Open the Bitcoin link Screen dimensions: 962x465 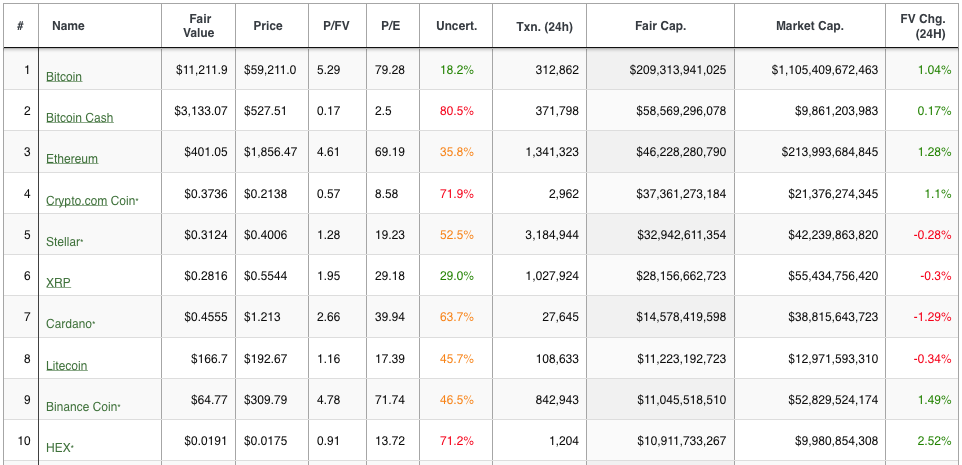64,77
